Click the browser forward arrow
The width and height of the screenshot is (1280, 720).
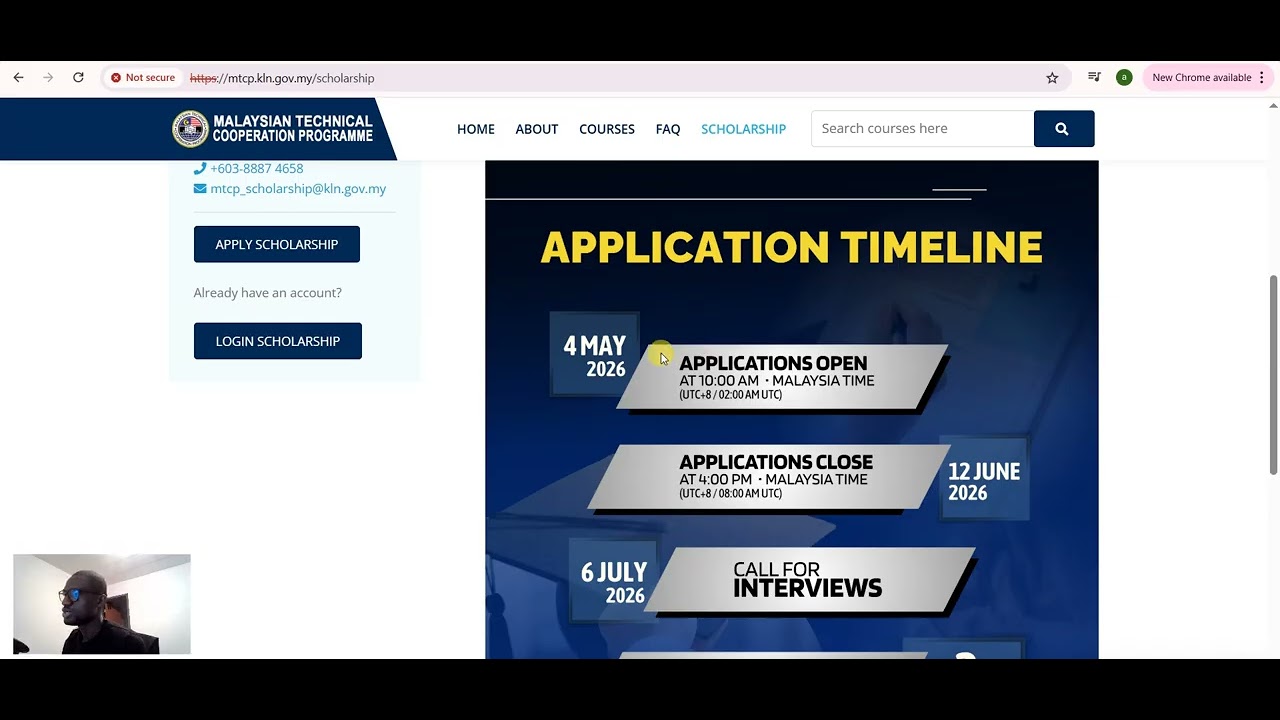point(48,77)
